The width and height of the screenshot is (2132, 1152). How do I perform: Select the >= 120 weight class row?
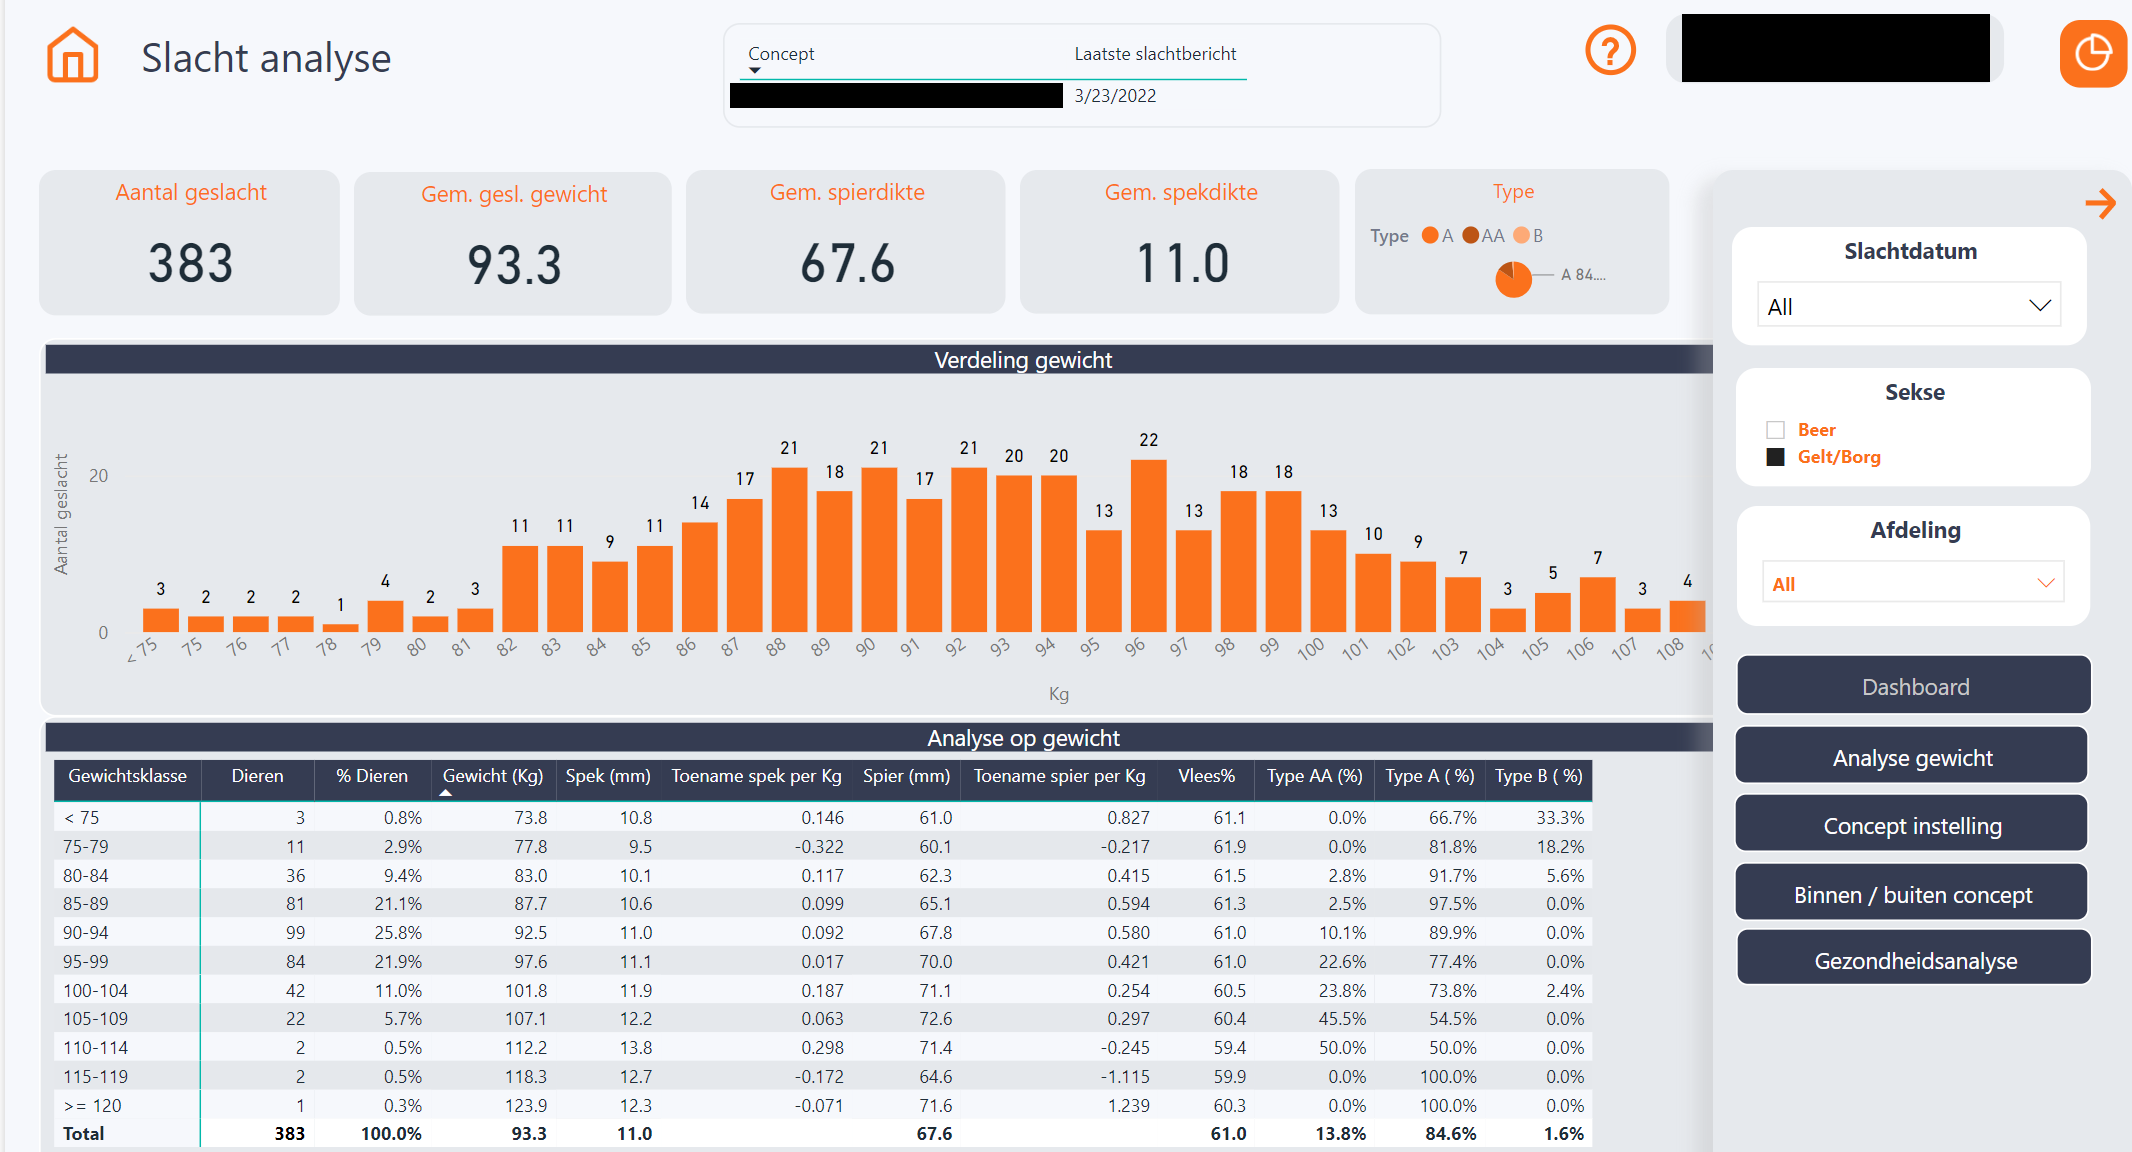click(822, 1105)
